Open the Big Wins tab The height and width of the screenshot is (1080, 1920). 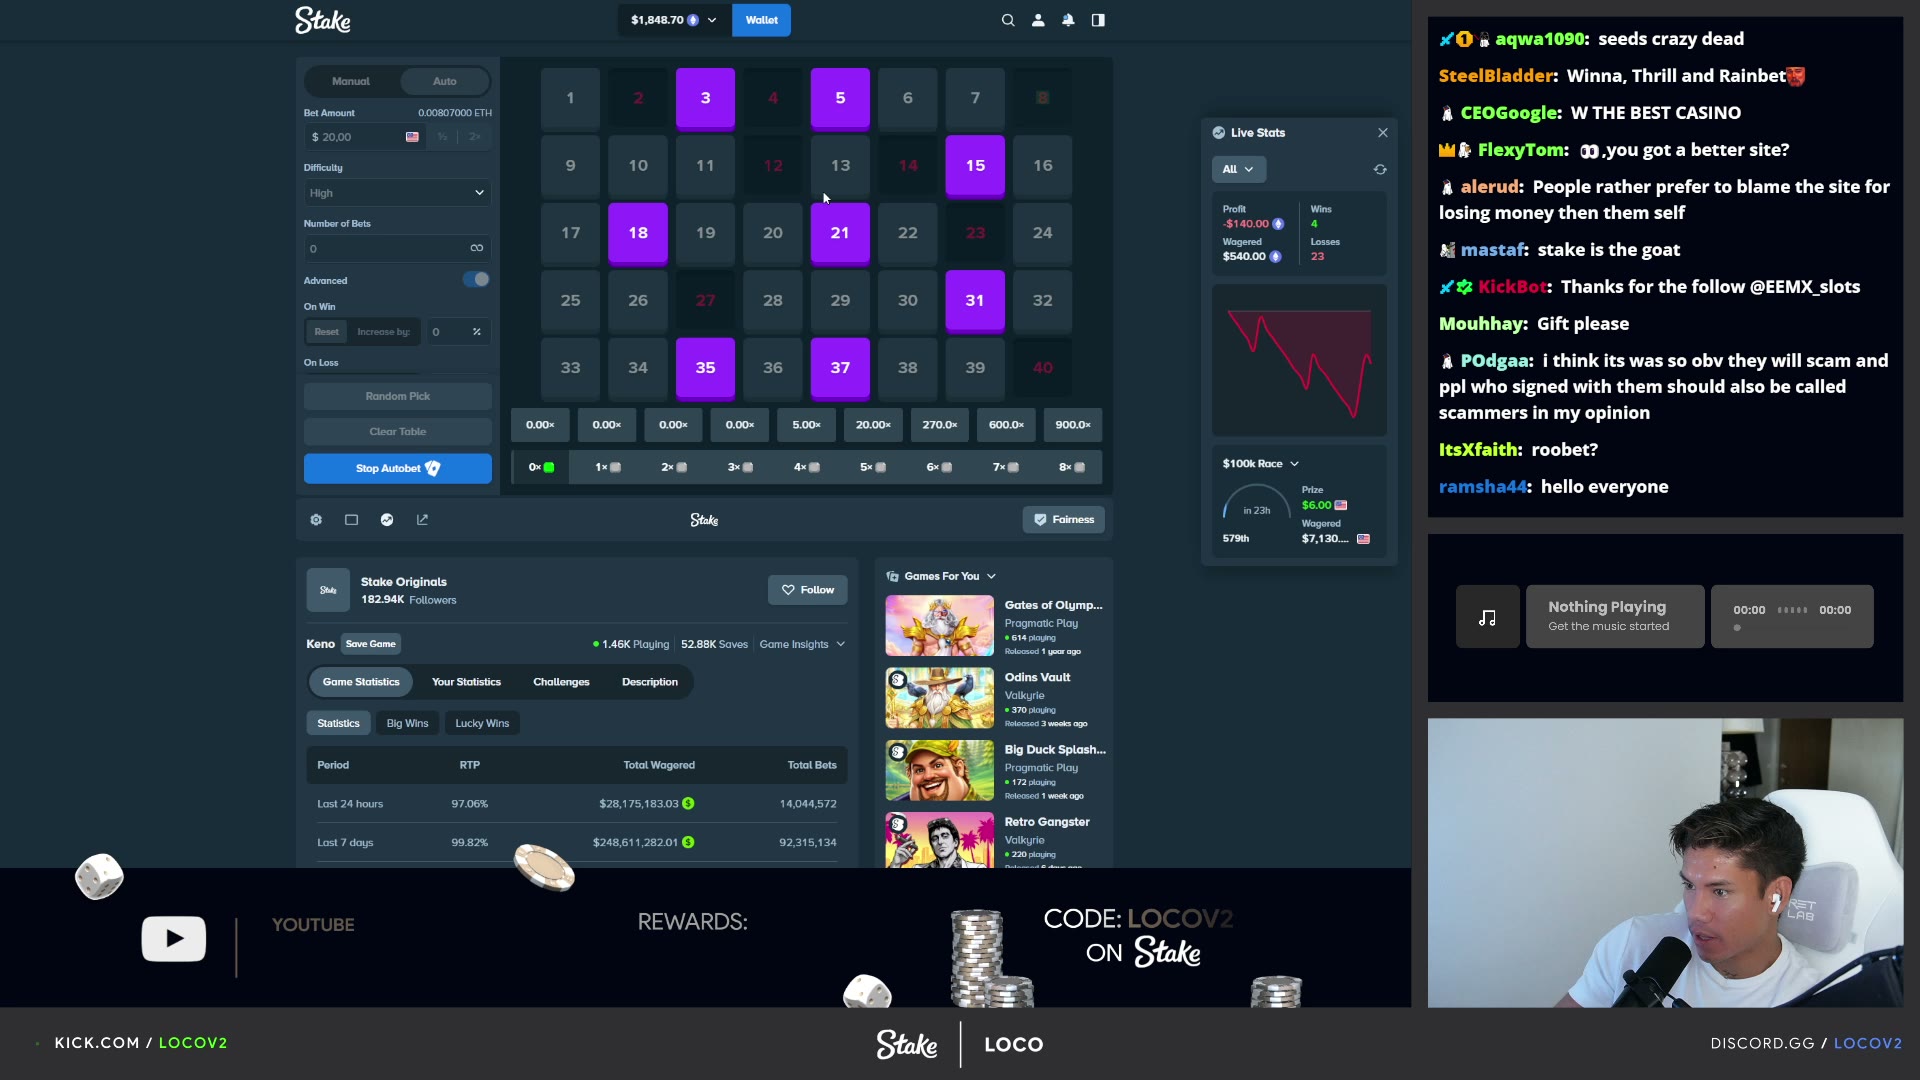(407, 723)
